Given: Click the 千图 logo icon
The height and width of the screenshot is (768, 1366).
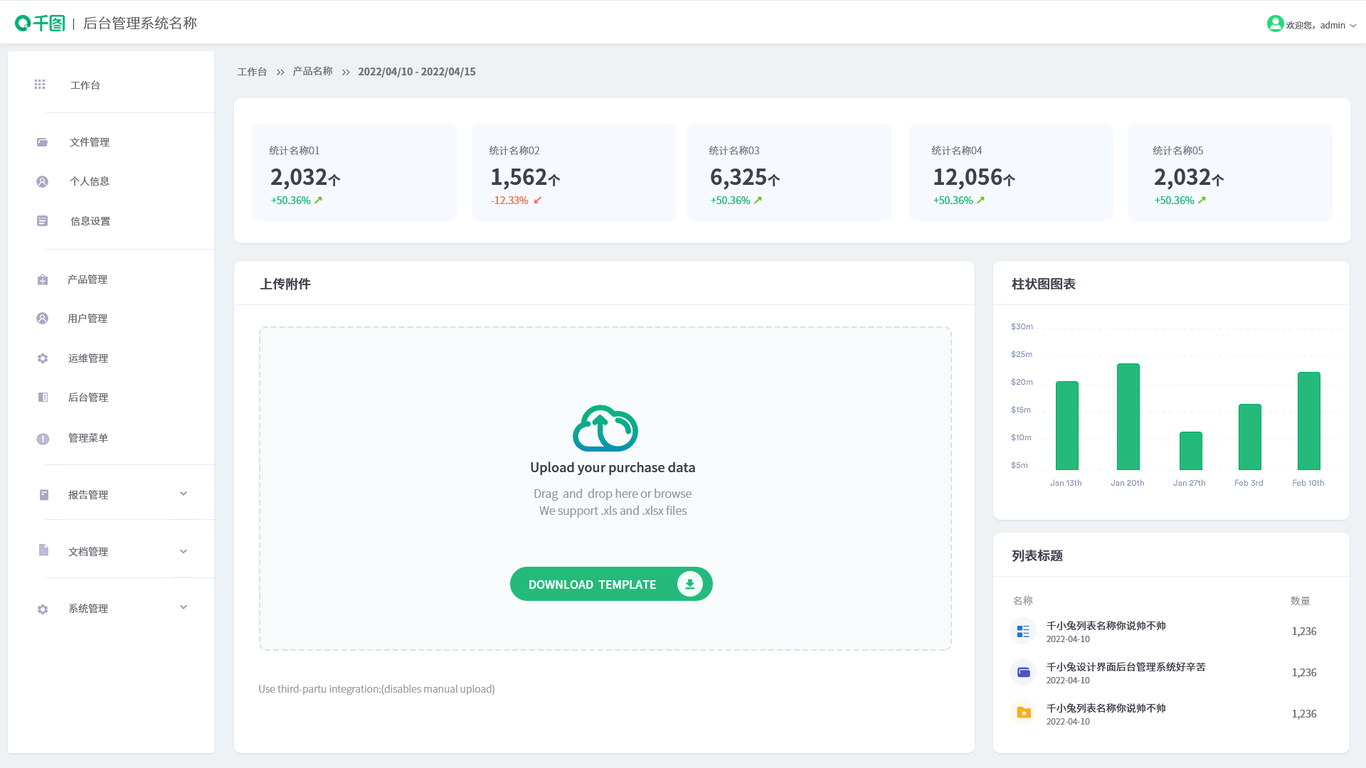Looking at the screenshot, I should click(x=40, y=23).
